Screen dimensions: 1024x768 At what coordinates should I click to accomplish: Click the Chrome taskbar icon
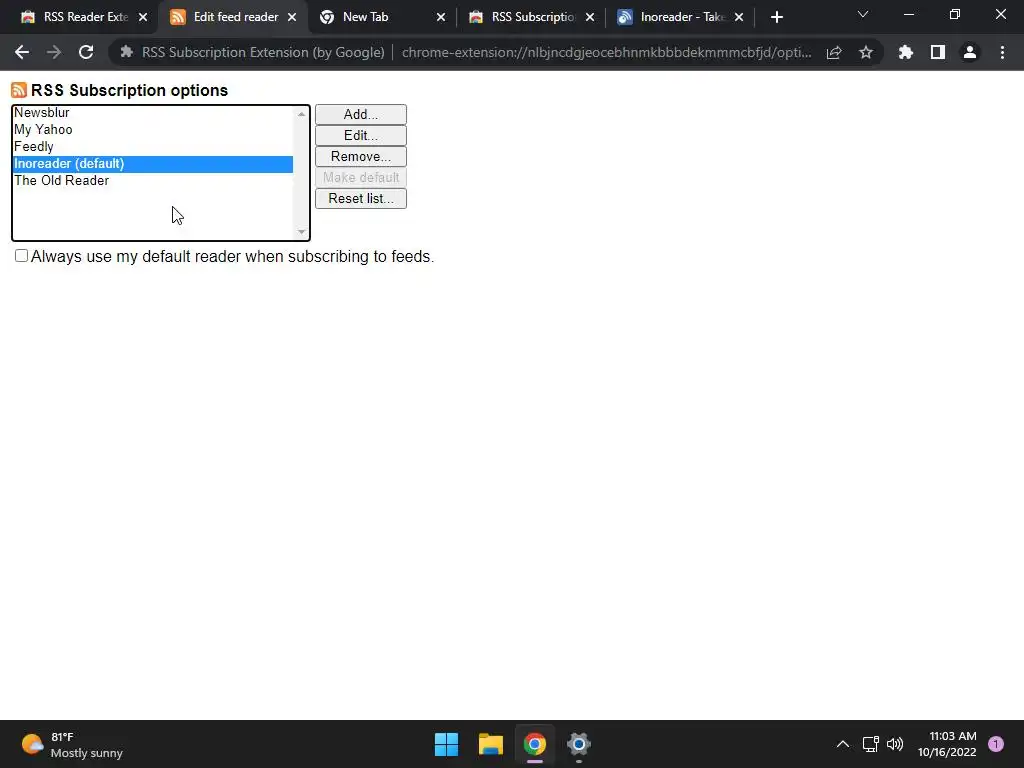[x=535, y=744]
